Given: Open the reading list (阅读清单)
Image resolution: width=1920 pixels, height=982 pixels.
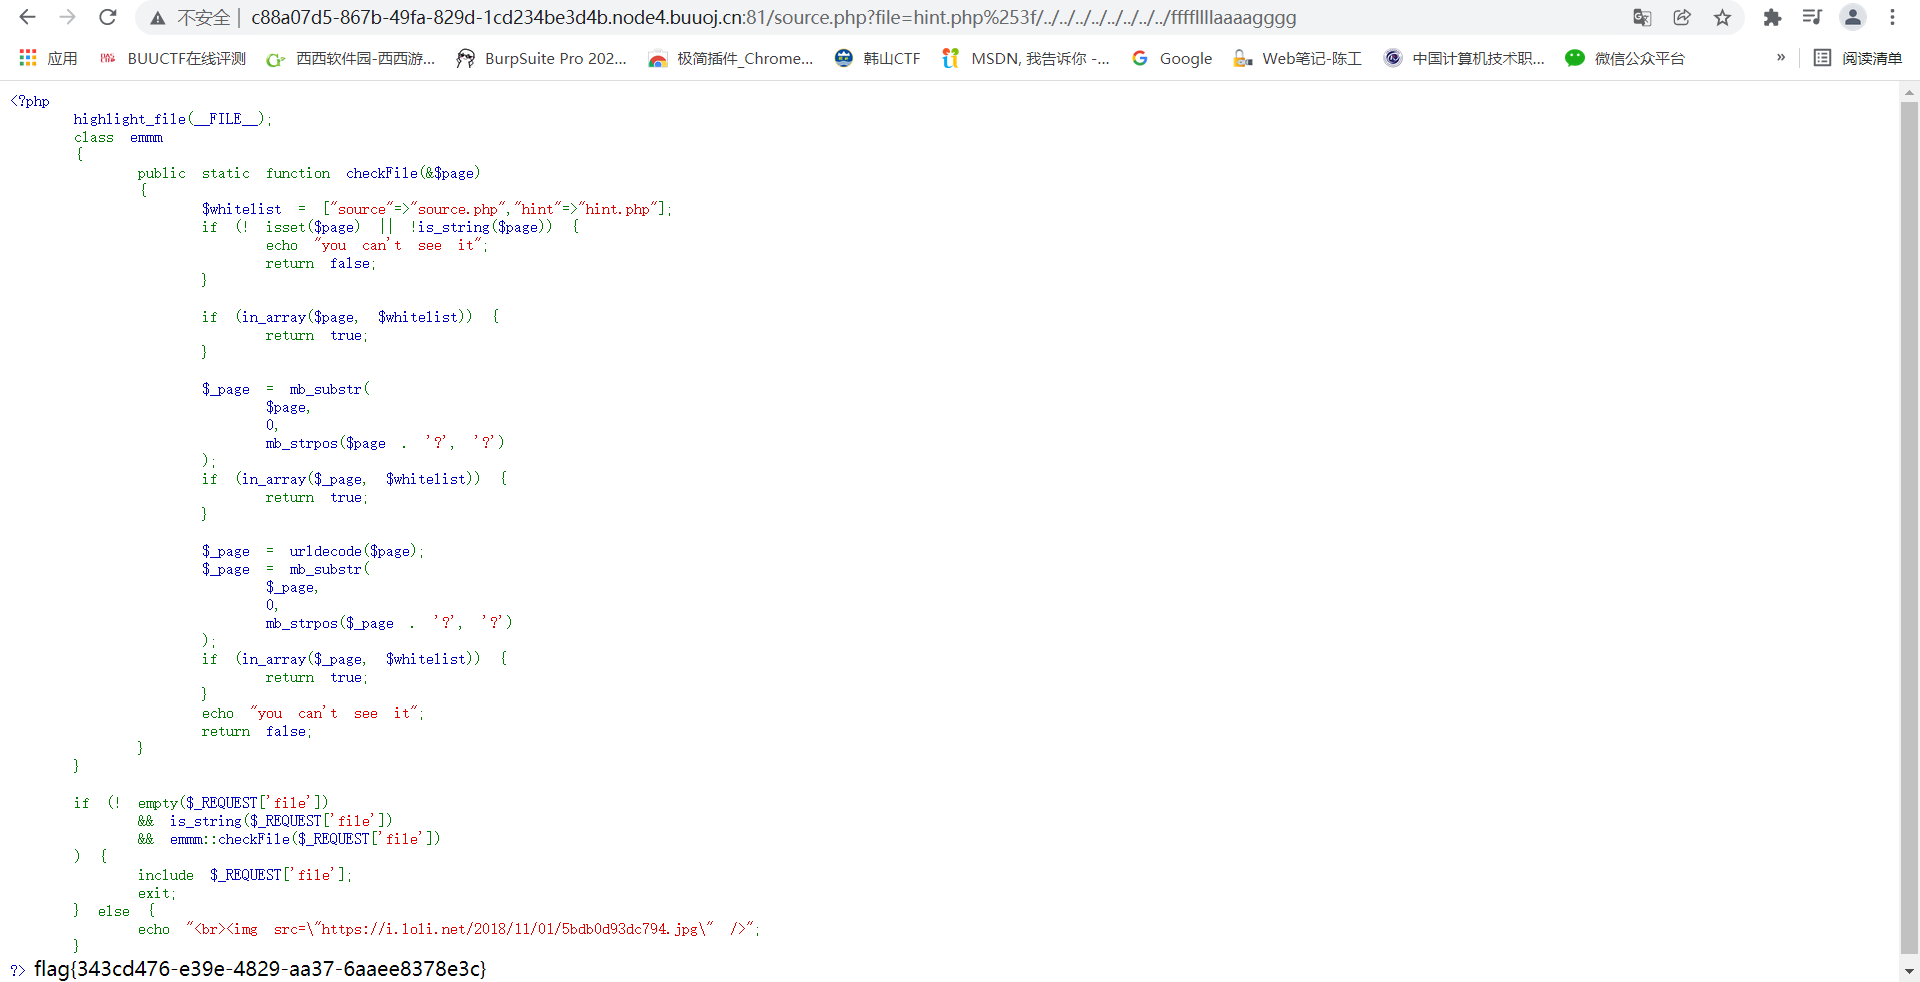Looking at the screenshot, I should 1858,58.
